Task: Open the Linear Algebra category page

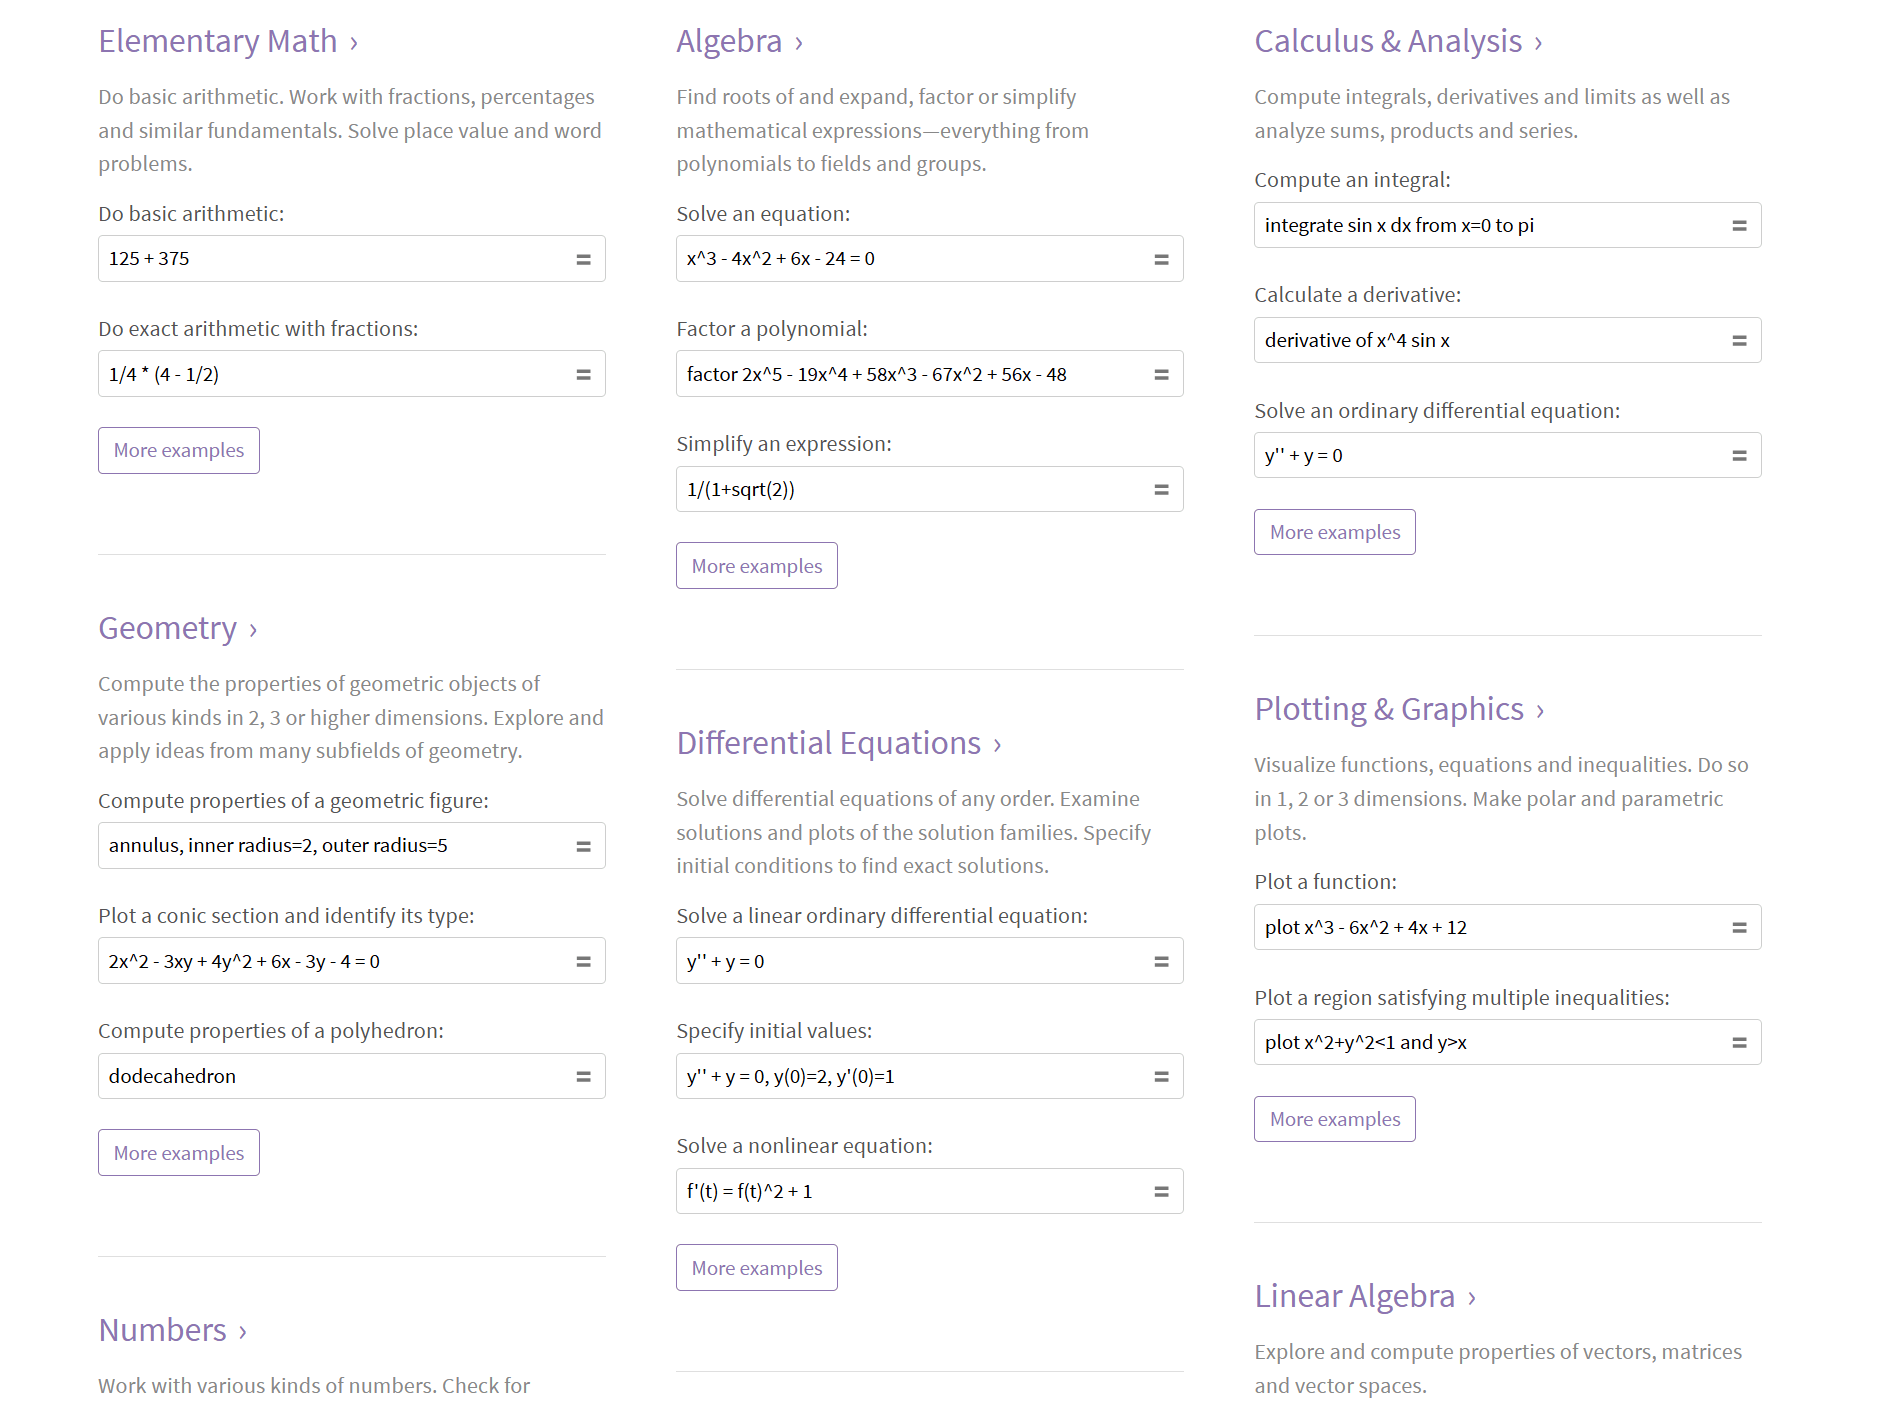Action: [x=1355, y=1296]
